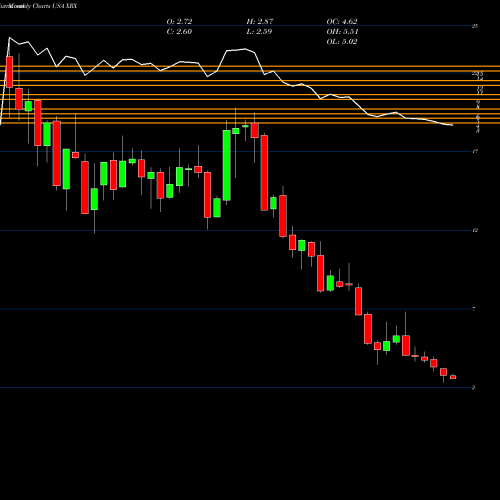Click the 7 price axis label
The height and width of the screenshot is (500, 500).
coord(474,309)
